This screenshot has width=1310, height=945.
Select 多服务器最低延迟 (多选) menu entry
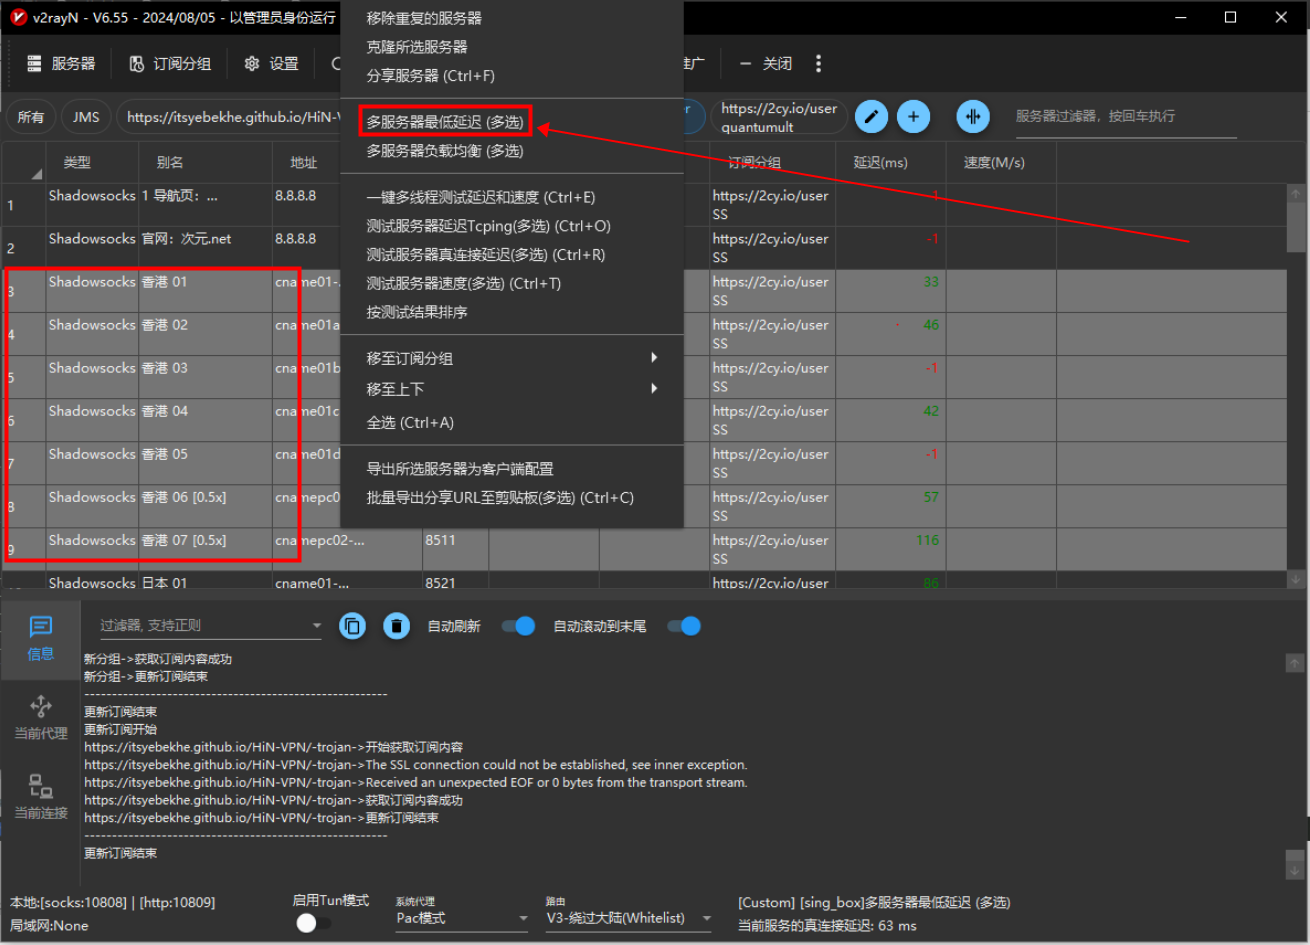coord(445,122)
